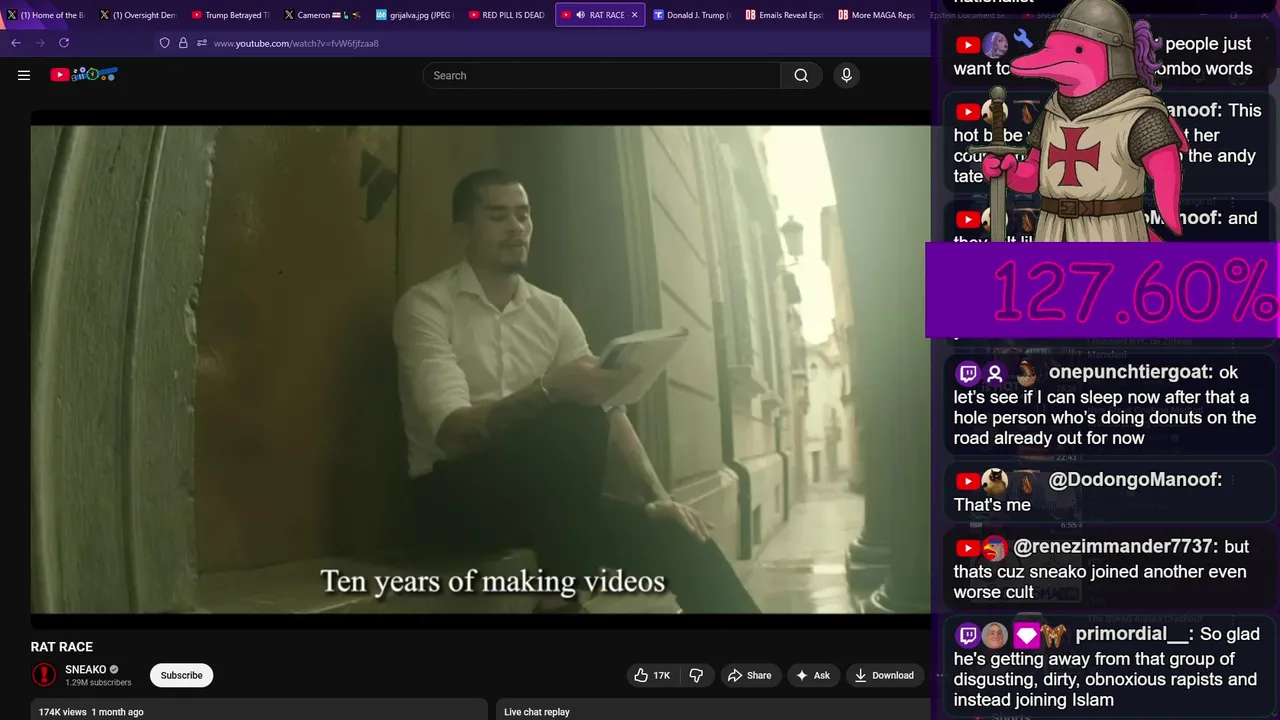Click the video player frame
Screen dimensions: 1280x720
[x=480, y=369]
